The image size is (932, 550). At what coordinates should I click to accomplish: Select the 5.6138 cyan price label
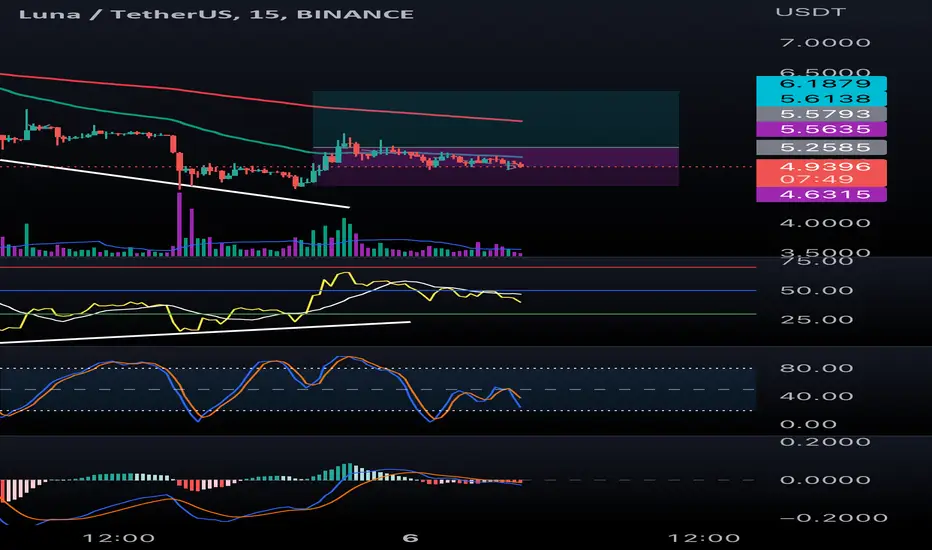tap(821, 99)
